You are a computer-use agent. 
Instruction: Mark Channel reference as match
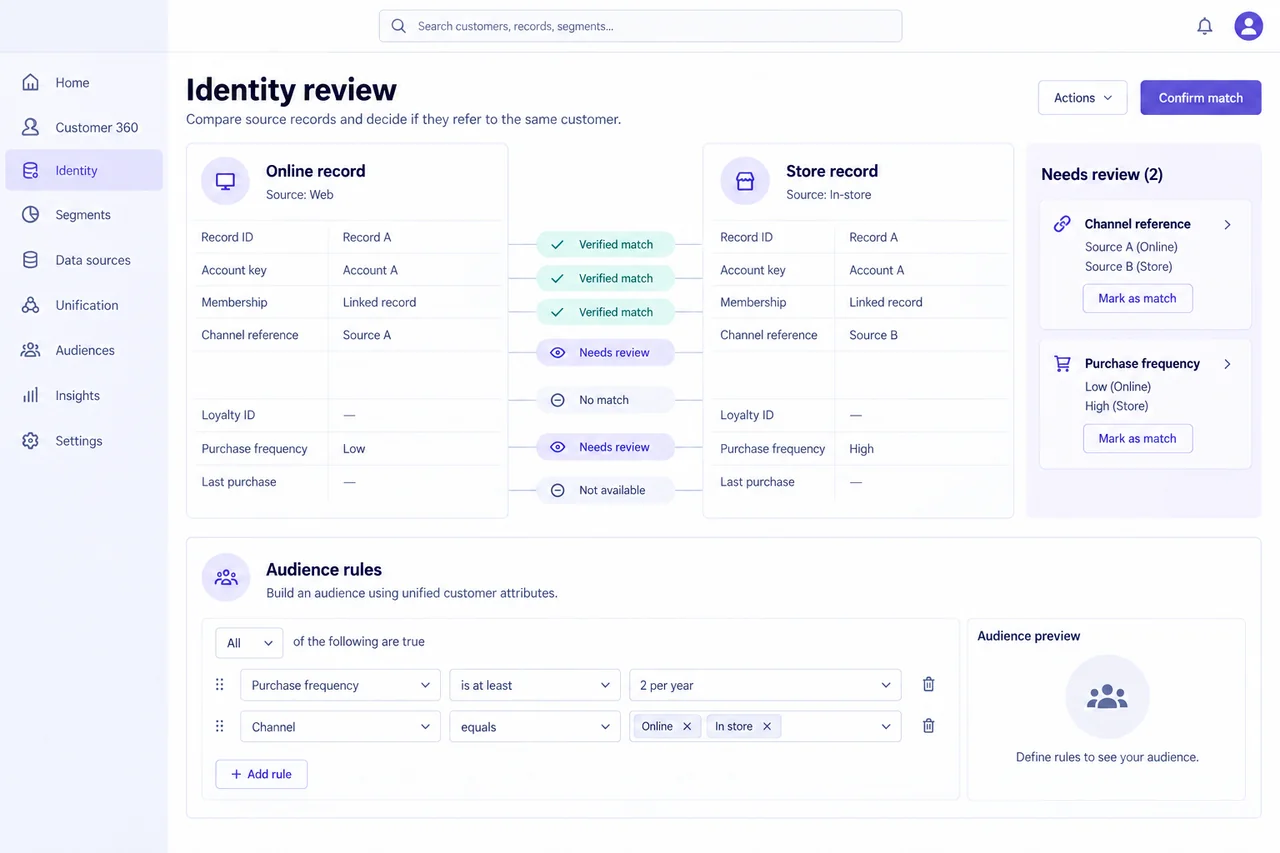tap(1138, 298)
